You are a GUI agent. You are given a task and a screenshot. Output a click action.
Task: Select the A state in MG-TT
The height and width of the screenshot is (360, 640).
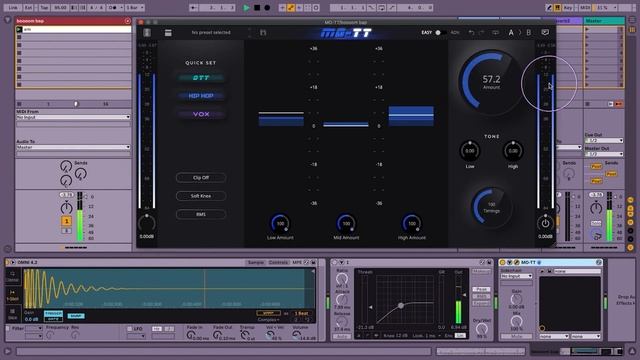[511, 32]
